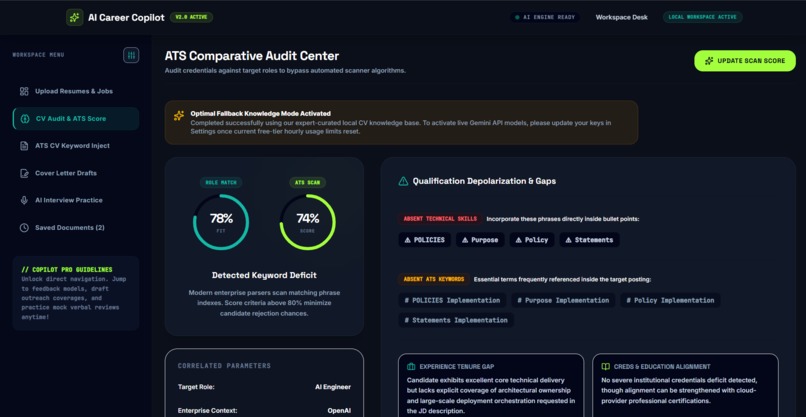Click the Creds & Education book icon
Screen dimensions: 806x417
coord(606,367)
